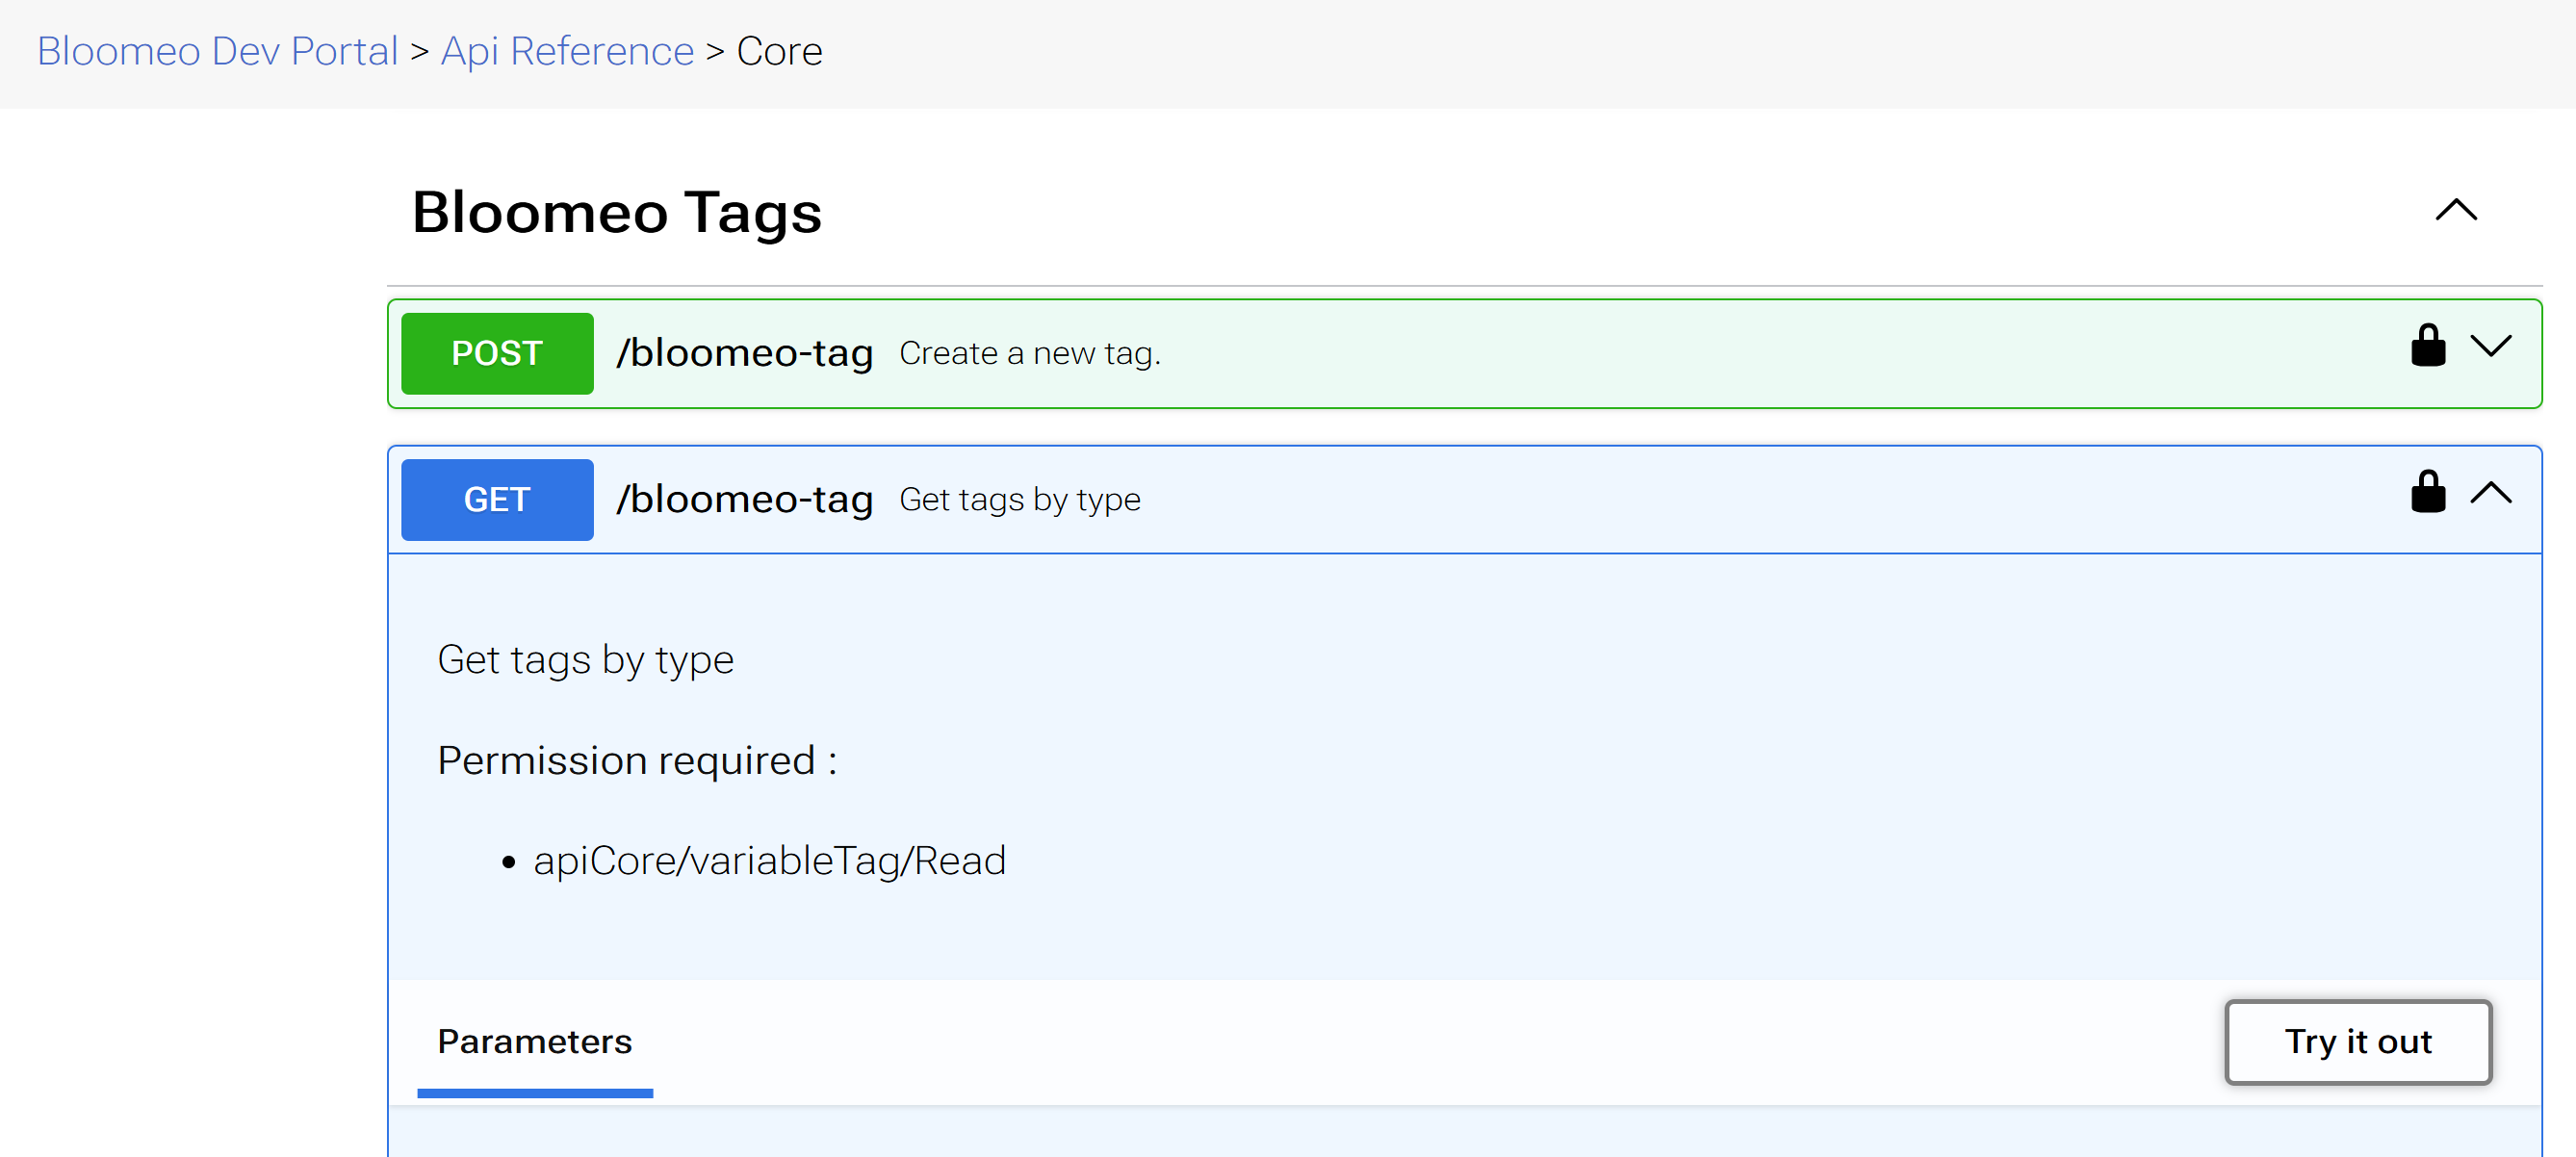The height and width of the screenshot is (1157, 2576).
Task: Click the 'Permission required :' label
Action: tap(636, 760)
